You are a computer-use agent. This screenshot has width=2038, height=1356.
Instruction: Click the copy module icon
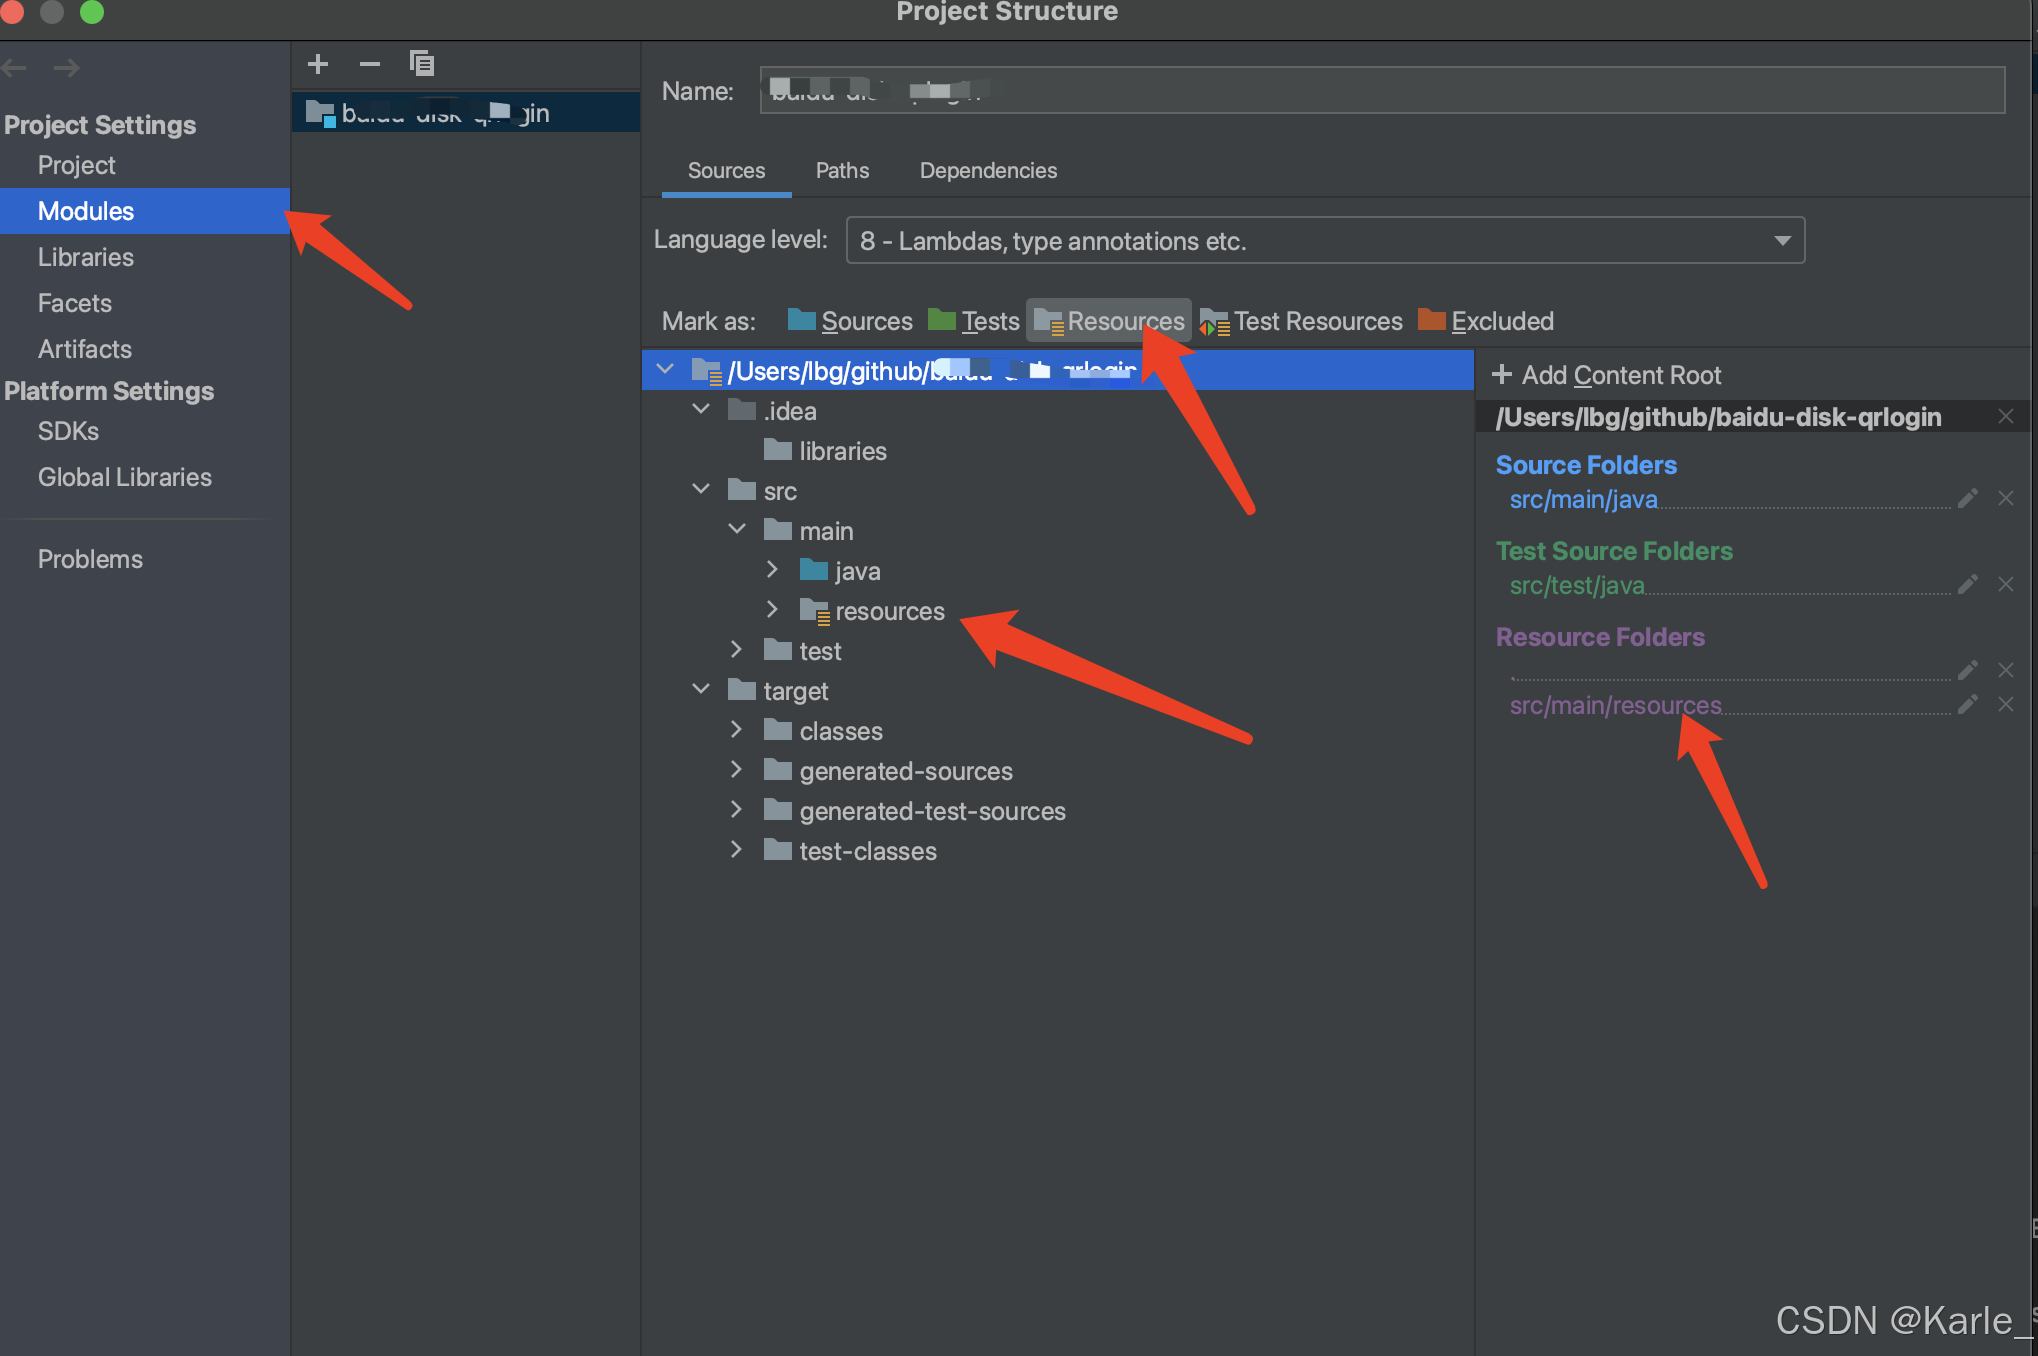pos(422,64)
